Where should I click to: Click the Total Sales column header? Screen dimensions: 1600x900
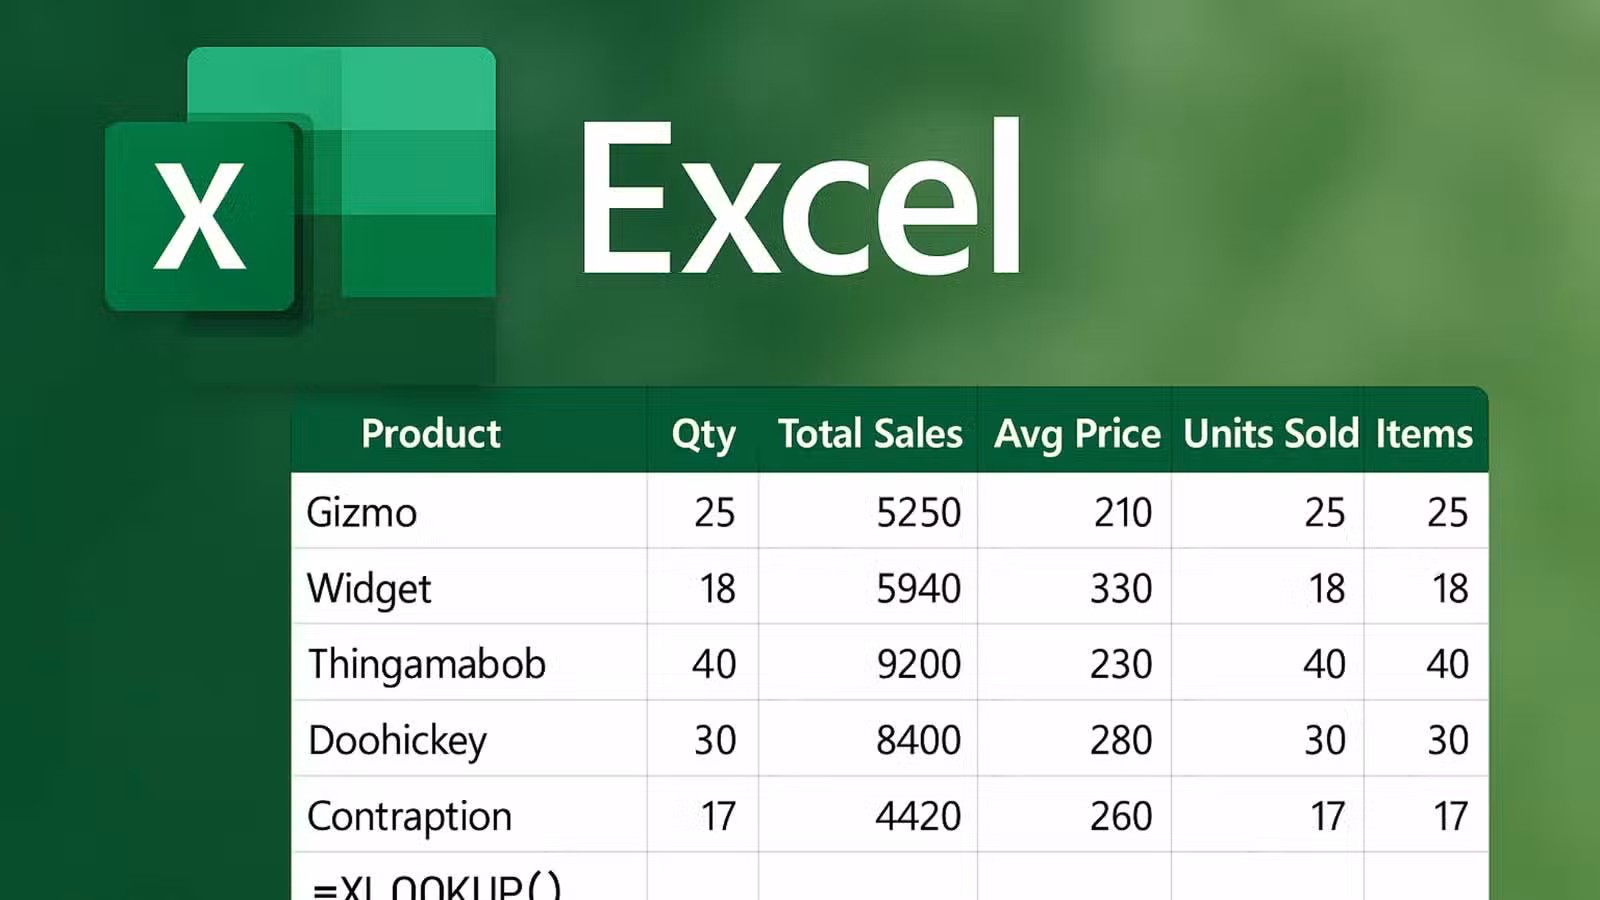pyautogui.click(x=870, y=434)
